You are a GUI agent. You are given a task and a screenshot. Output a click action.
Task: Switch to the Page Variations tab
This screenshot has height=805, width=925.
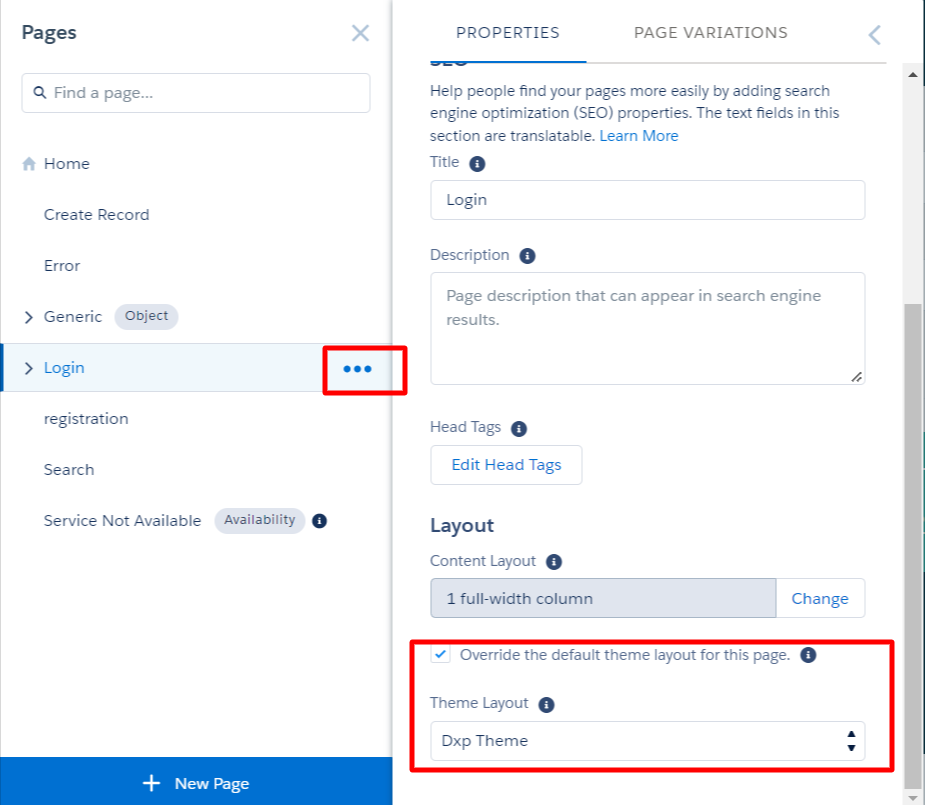pyautogui.click(x=710, y=33)
